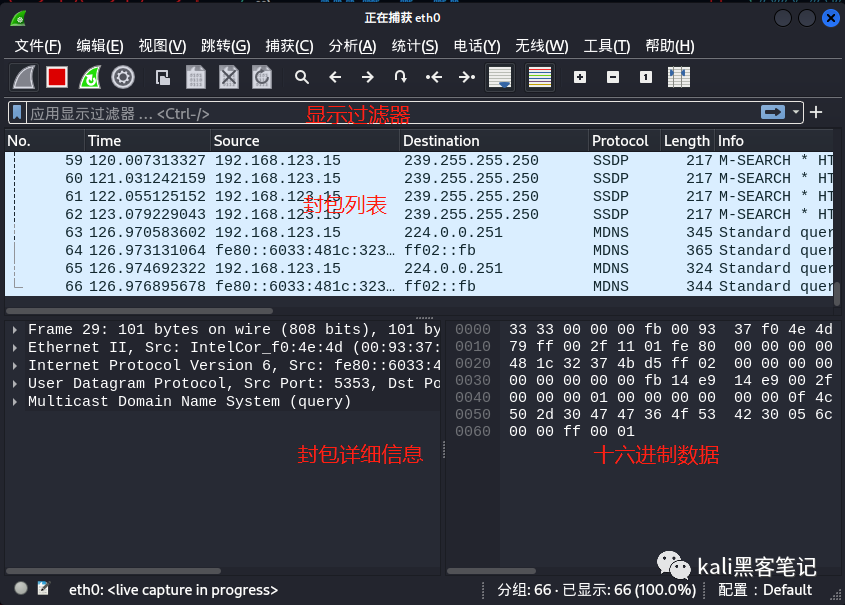This screenshot has height=605, width=845.
Task: Click the 分组: 66 status text
Action: [x=524, y=590]
